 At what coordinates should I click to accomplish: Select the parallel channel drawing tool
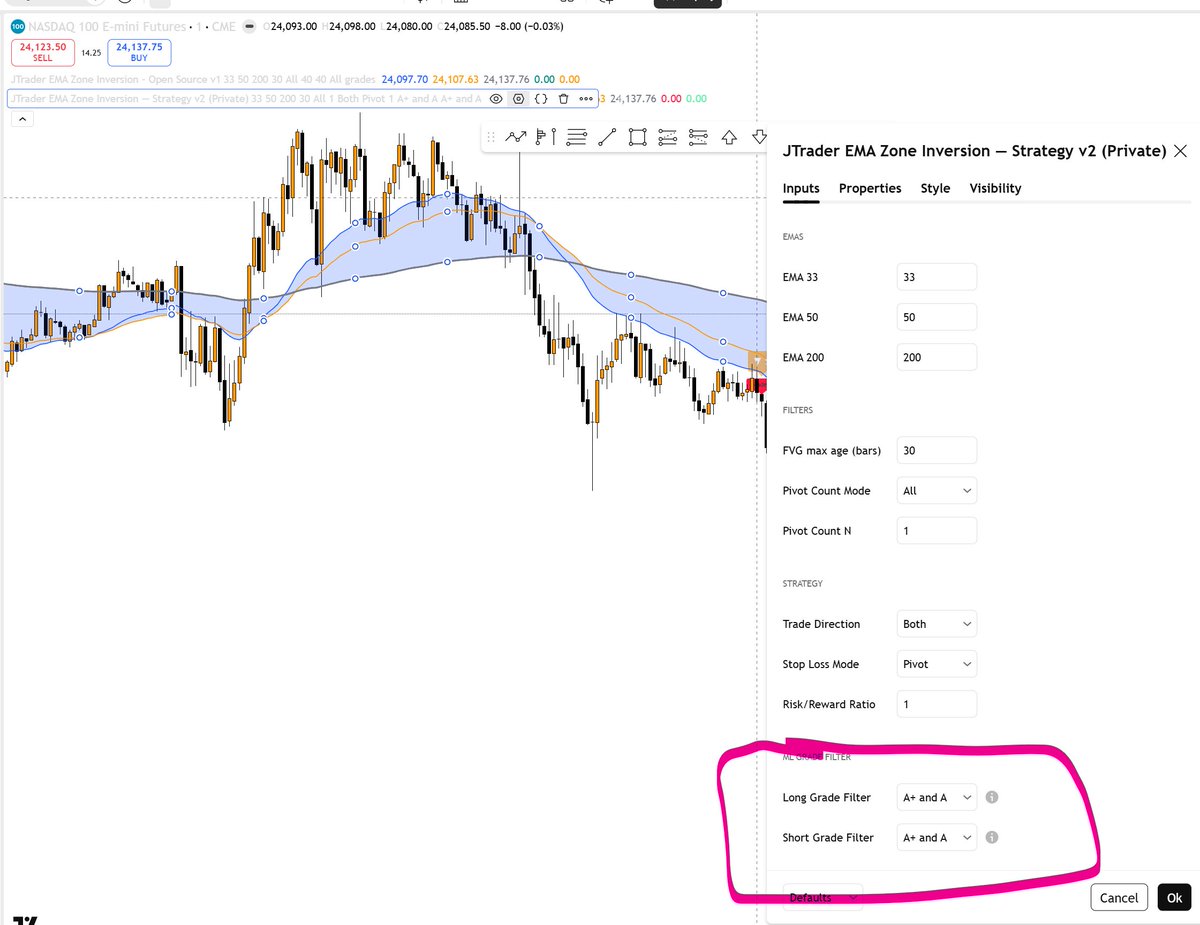[668, 137]
